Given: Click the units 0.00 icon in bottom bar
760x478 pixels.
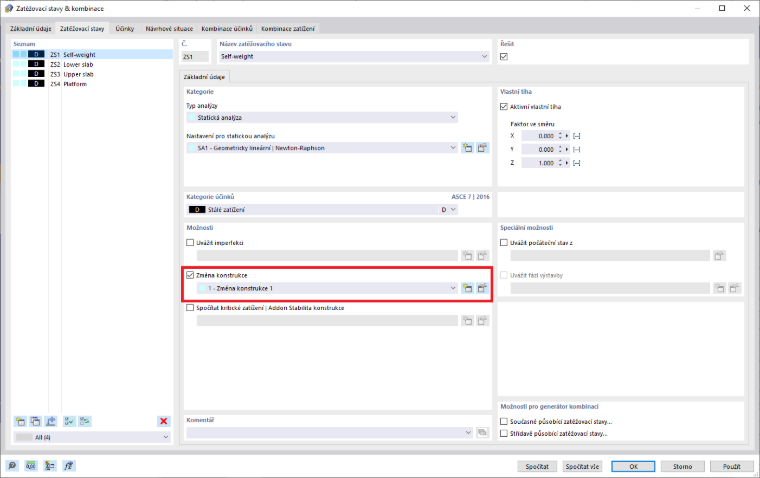Looking at the screenshot, I should click(x=31, y=466).
